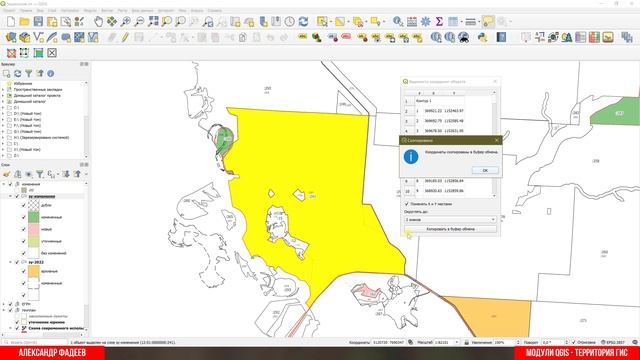Click the EPSG CRS button in status bar

point(613,342)
